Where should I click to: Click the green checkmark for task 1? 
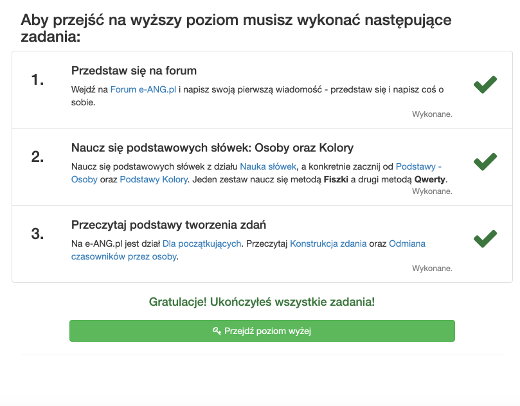[485, 85]
